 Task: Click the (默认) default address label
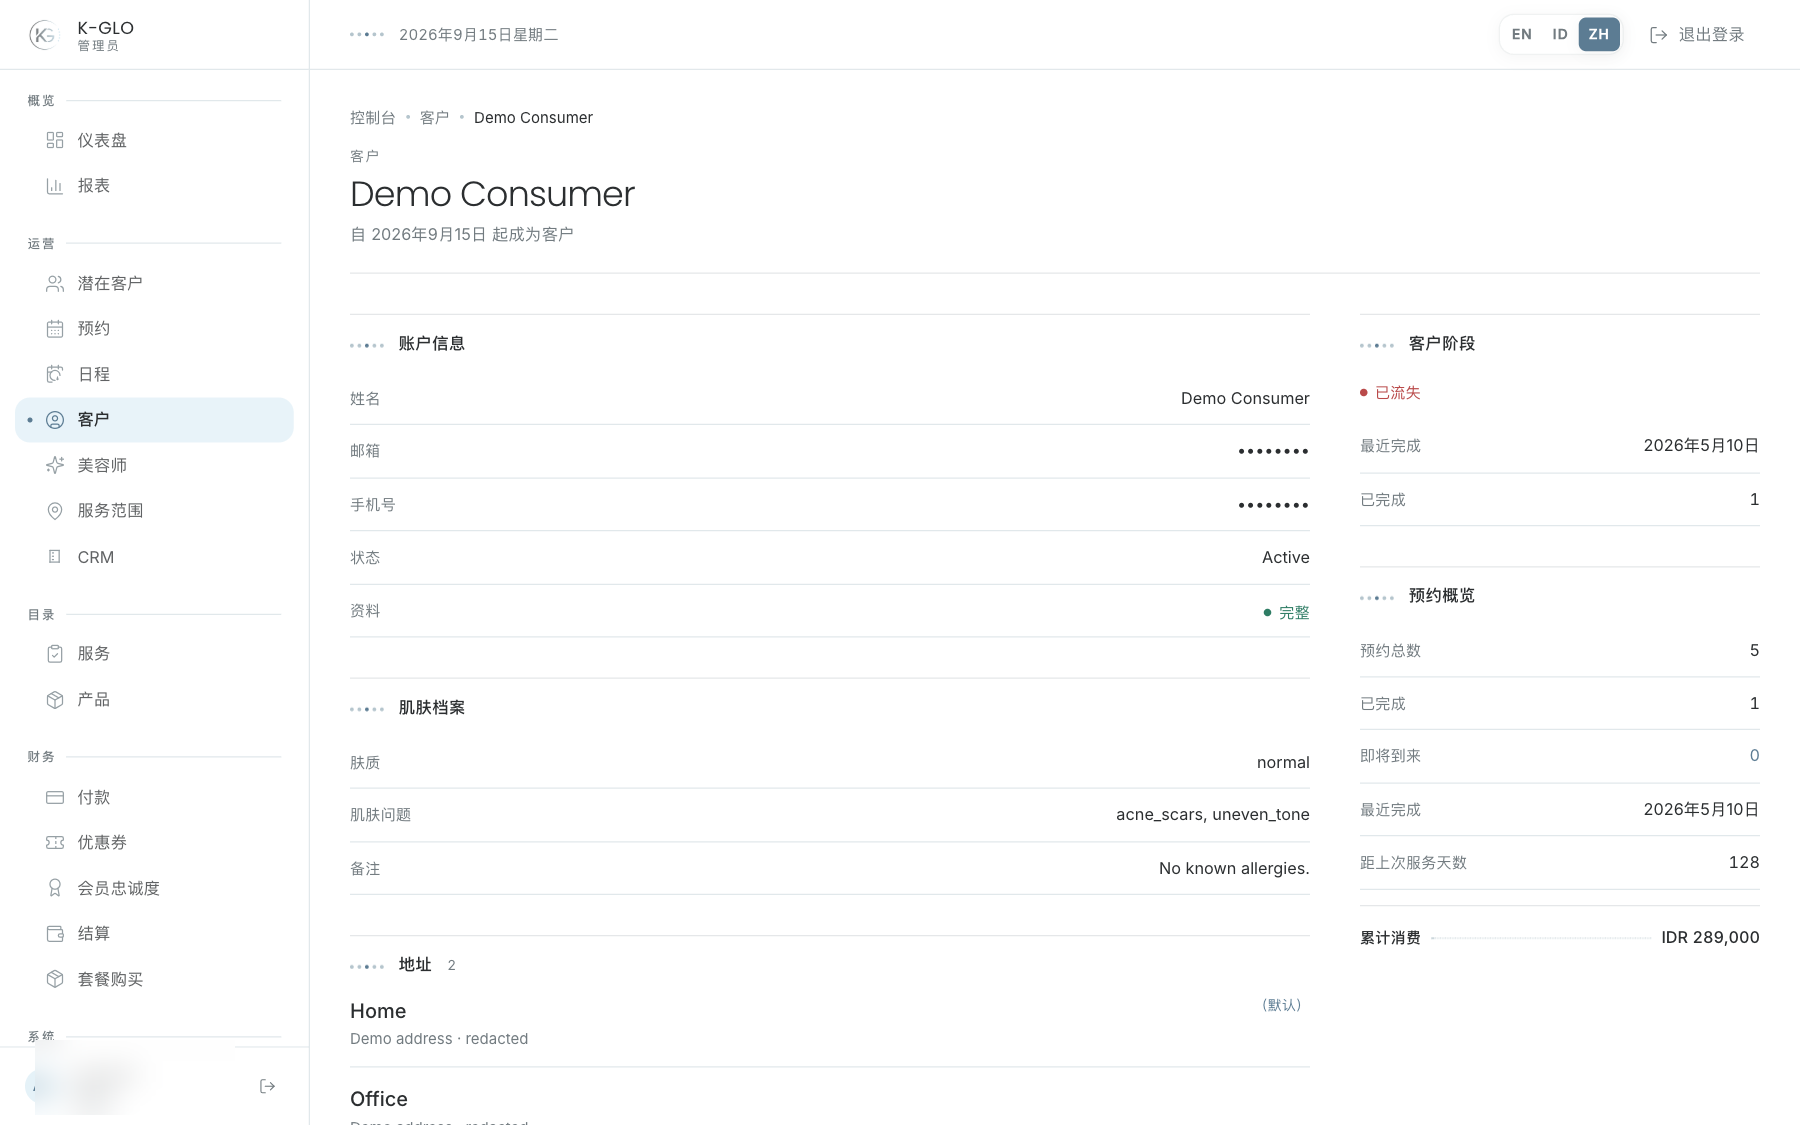pos(1281,1005)
